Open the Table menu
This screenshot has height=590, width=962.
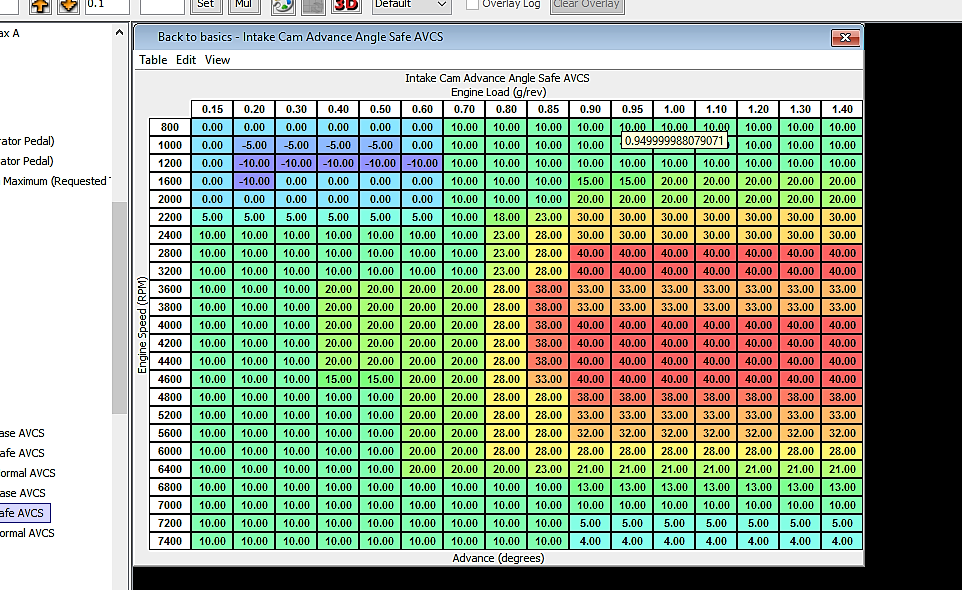pyautogui.click(x=153, y=60)
